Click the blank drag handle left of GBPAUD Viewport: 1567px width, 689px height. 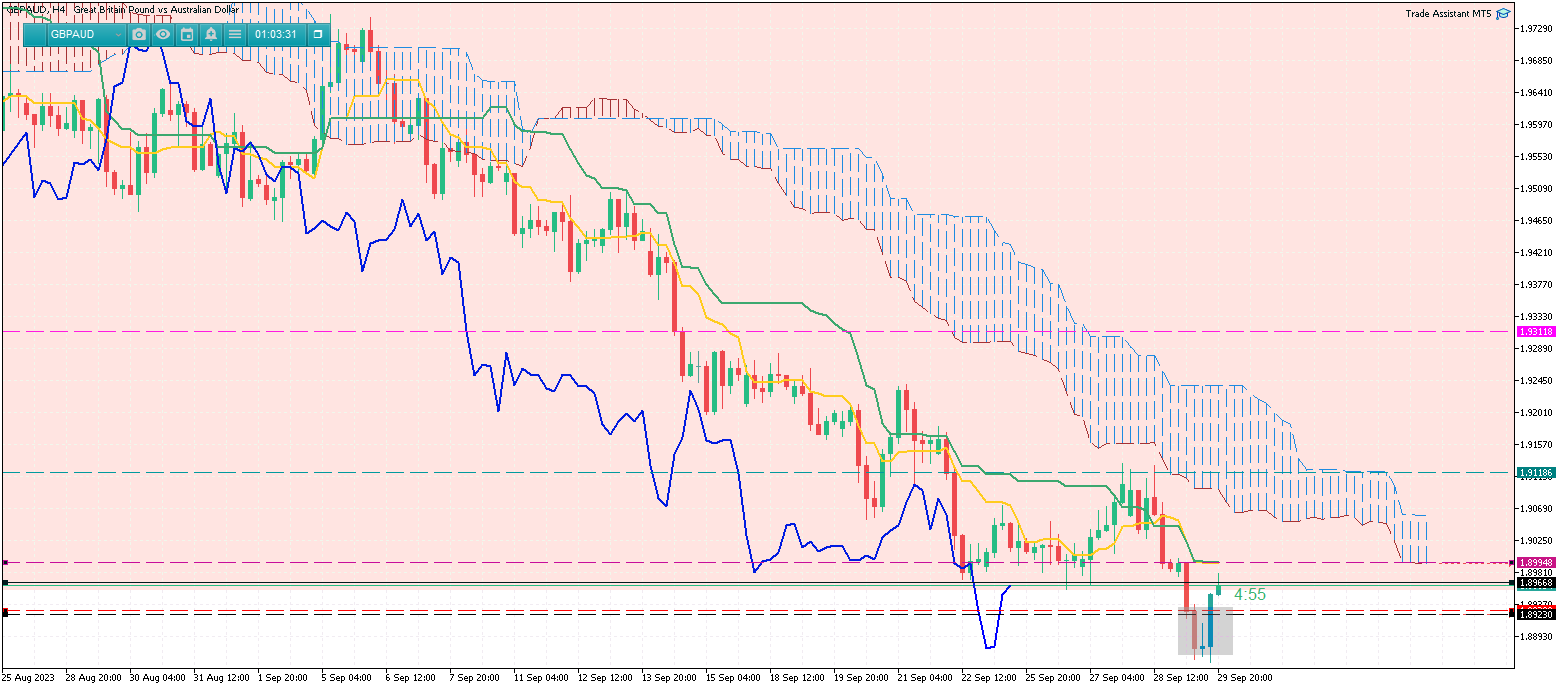point(34,34)
